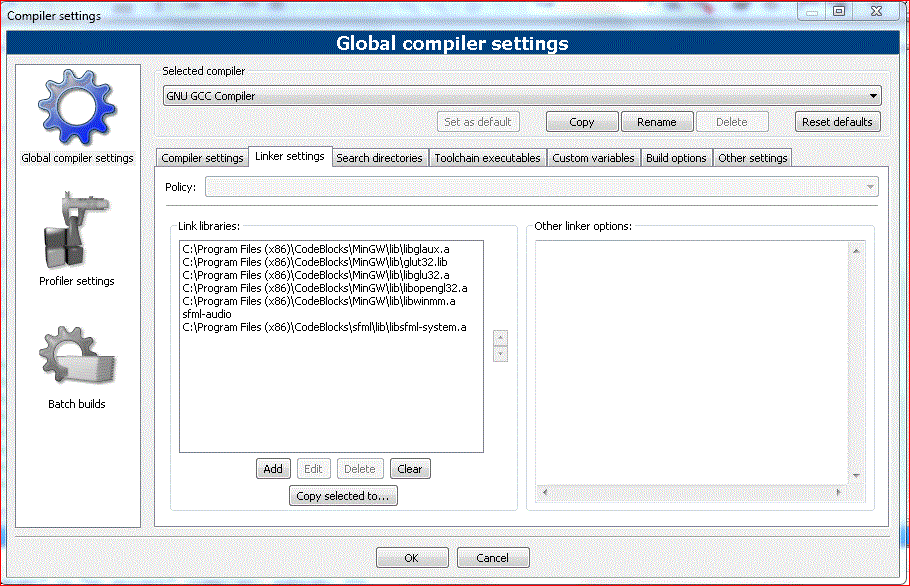This screenshot has width=910, height=586.
Task: Click inside Other linker options text area
Action: (692, 363)
